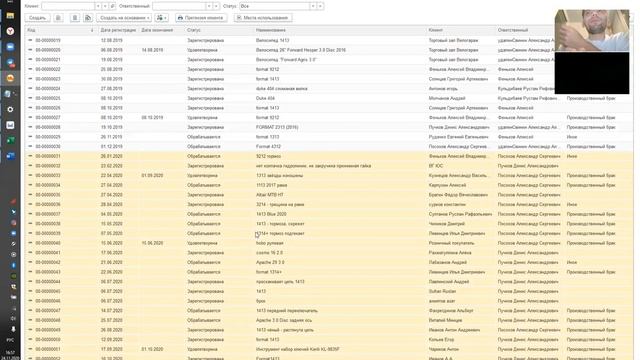Select row проскакивает цепь 1413

(329, 282)
